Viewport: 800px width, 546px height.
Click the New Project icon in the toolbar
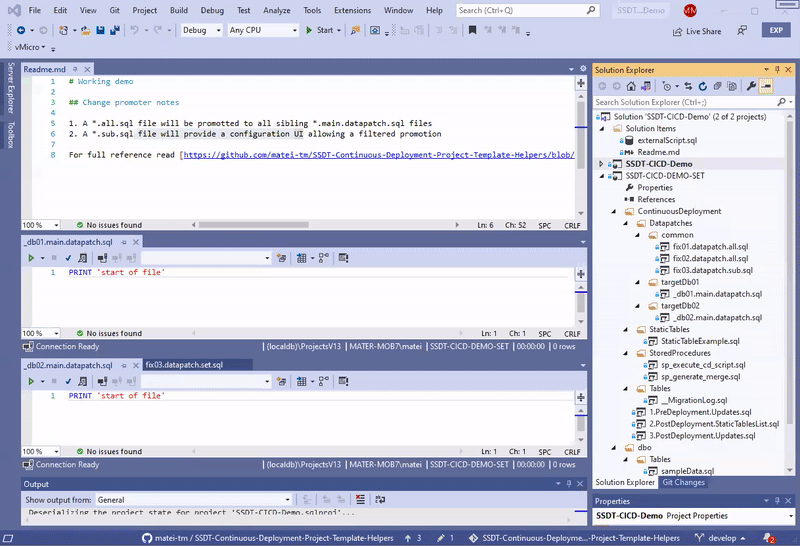tap(63, 30)
